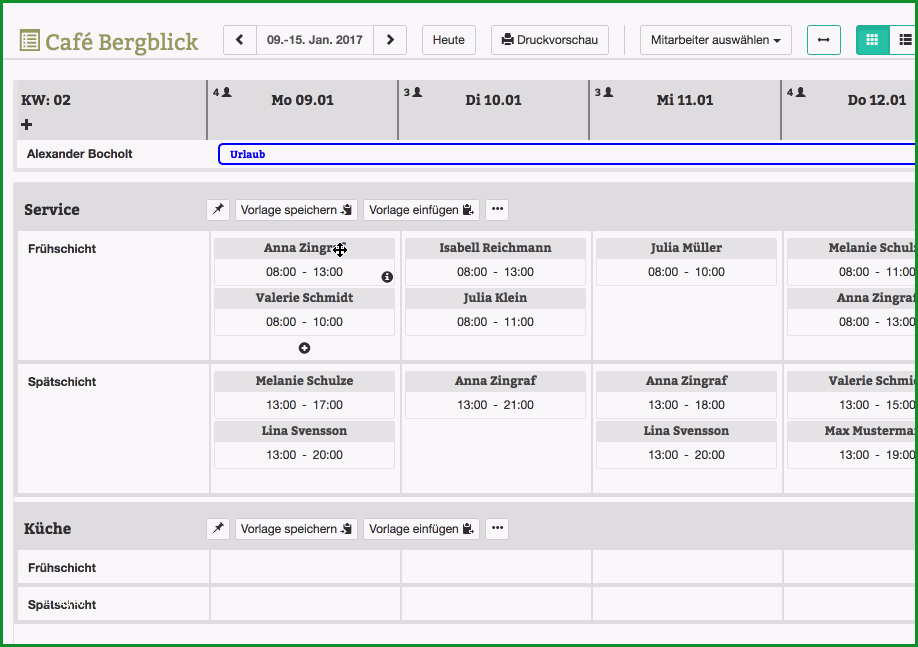Select Julia Müller's 08:00 - 10:00 shift

[686, 261]
